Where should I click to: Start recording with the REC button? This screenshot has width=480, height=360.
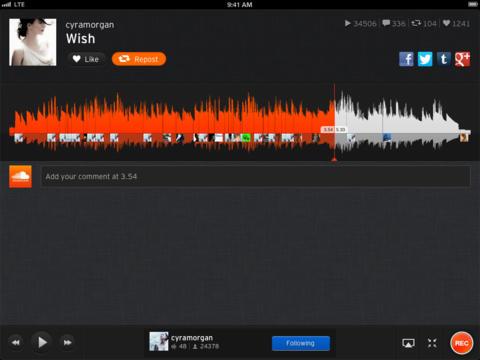point(462,343)
